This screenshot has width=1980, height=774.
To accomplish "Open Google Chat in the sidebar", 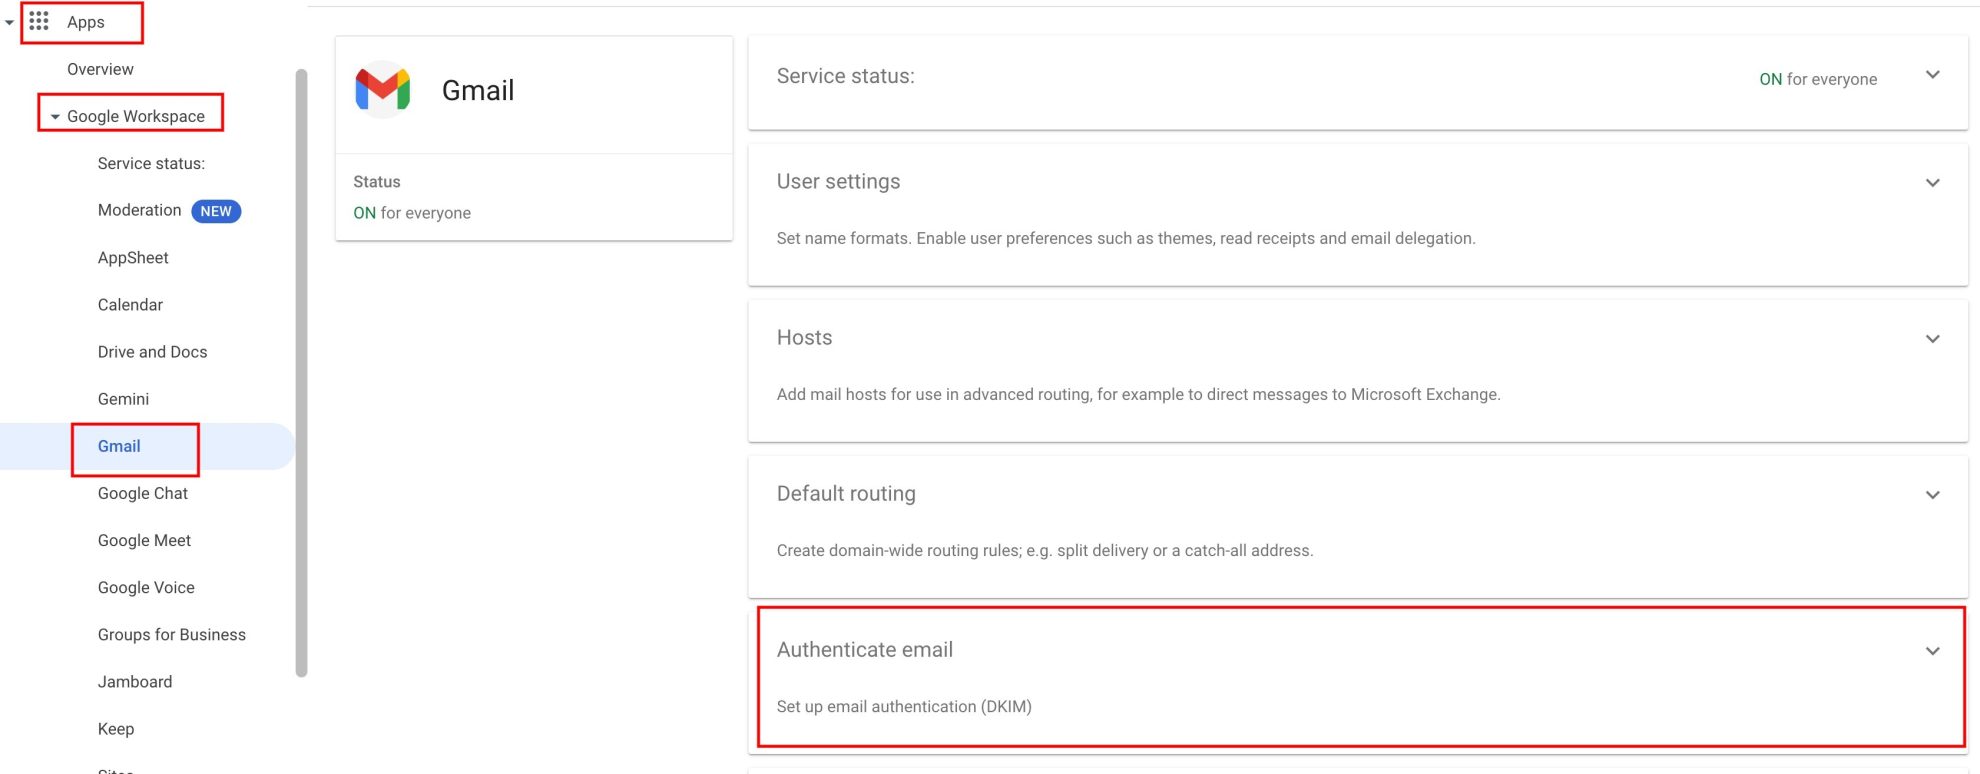I will coord(143,493).
